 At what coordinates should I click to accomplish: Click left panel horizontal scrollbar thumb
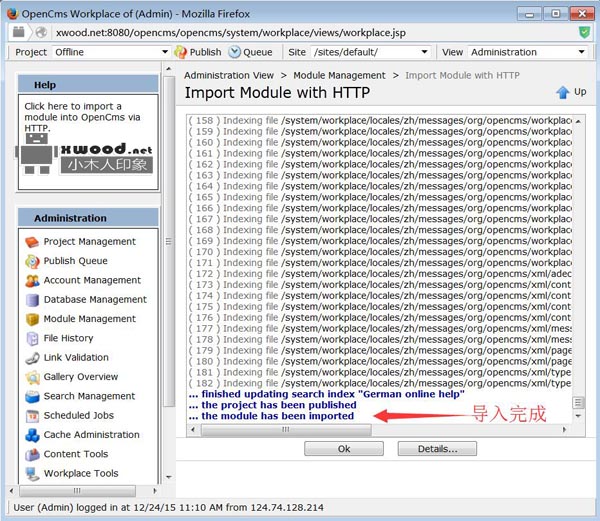click(77, 491)
